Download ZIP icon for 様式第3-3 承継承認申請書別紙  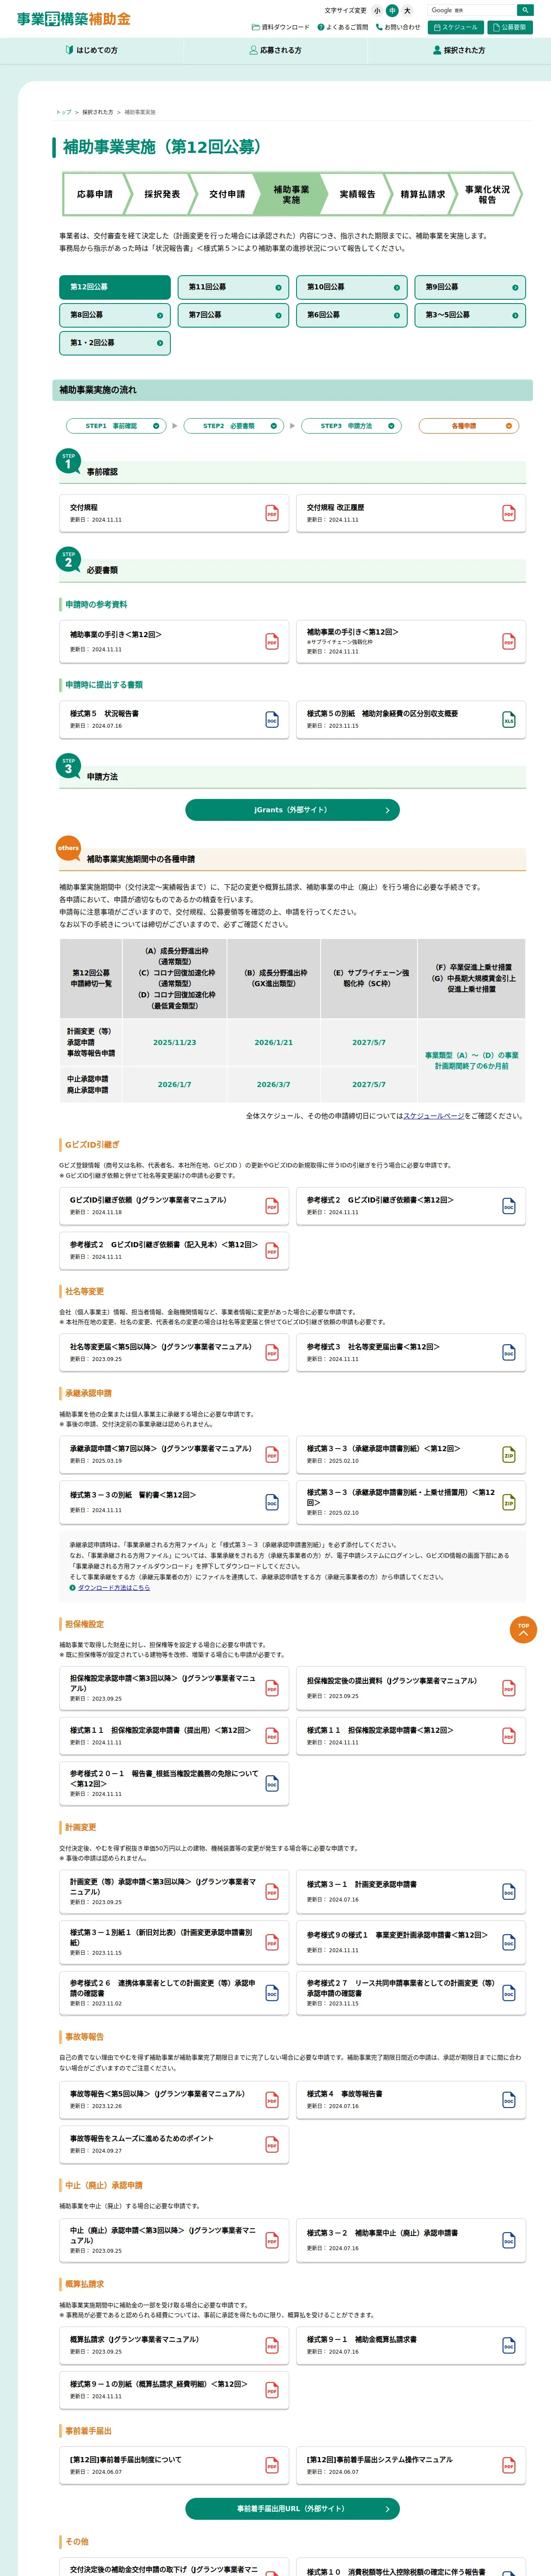(x=508, y=1454)
